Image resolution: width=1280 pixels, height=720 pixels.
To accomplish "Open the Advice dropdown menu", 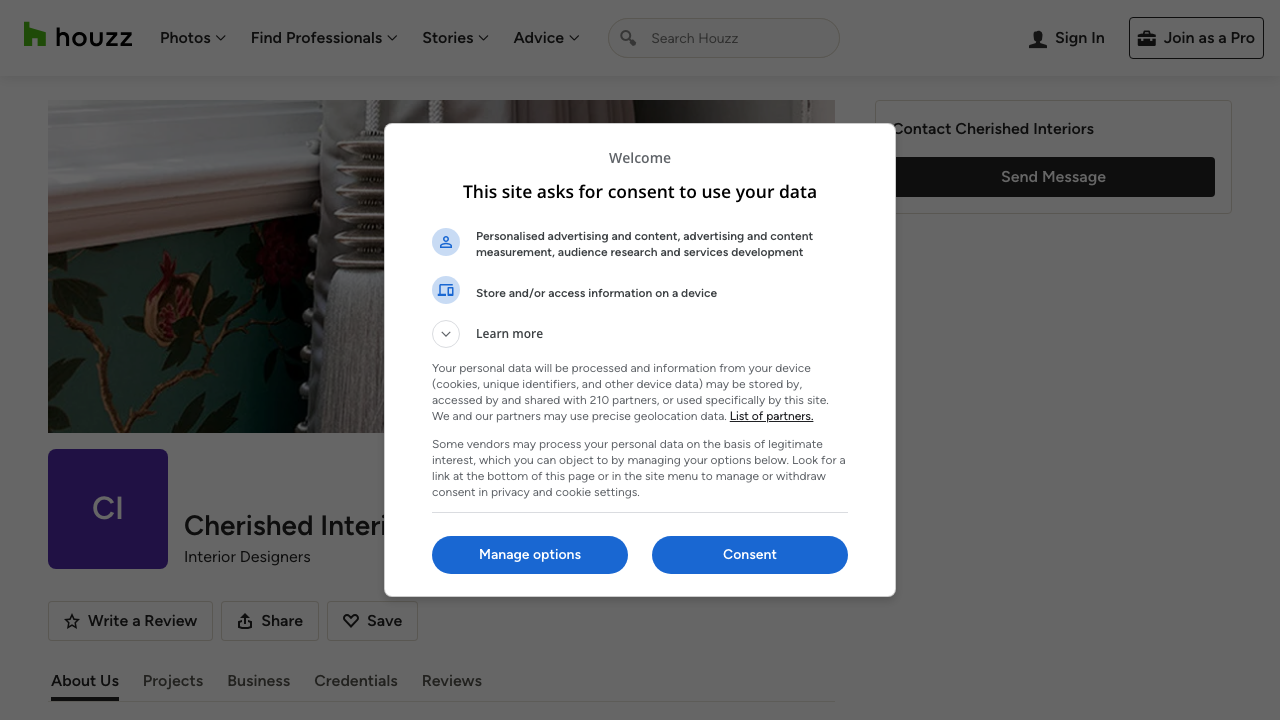I will click(x=546, y=38).
